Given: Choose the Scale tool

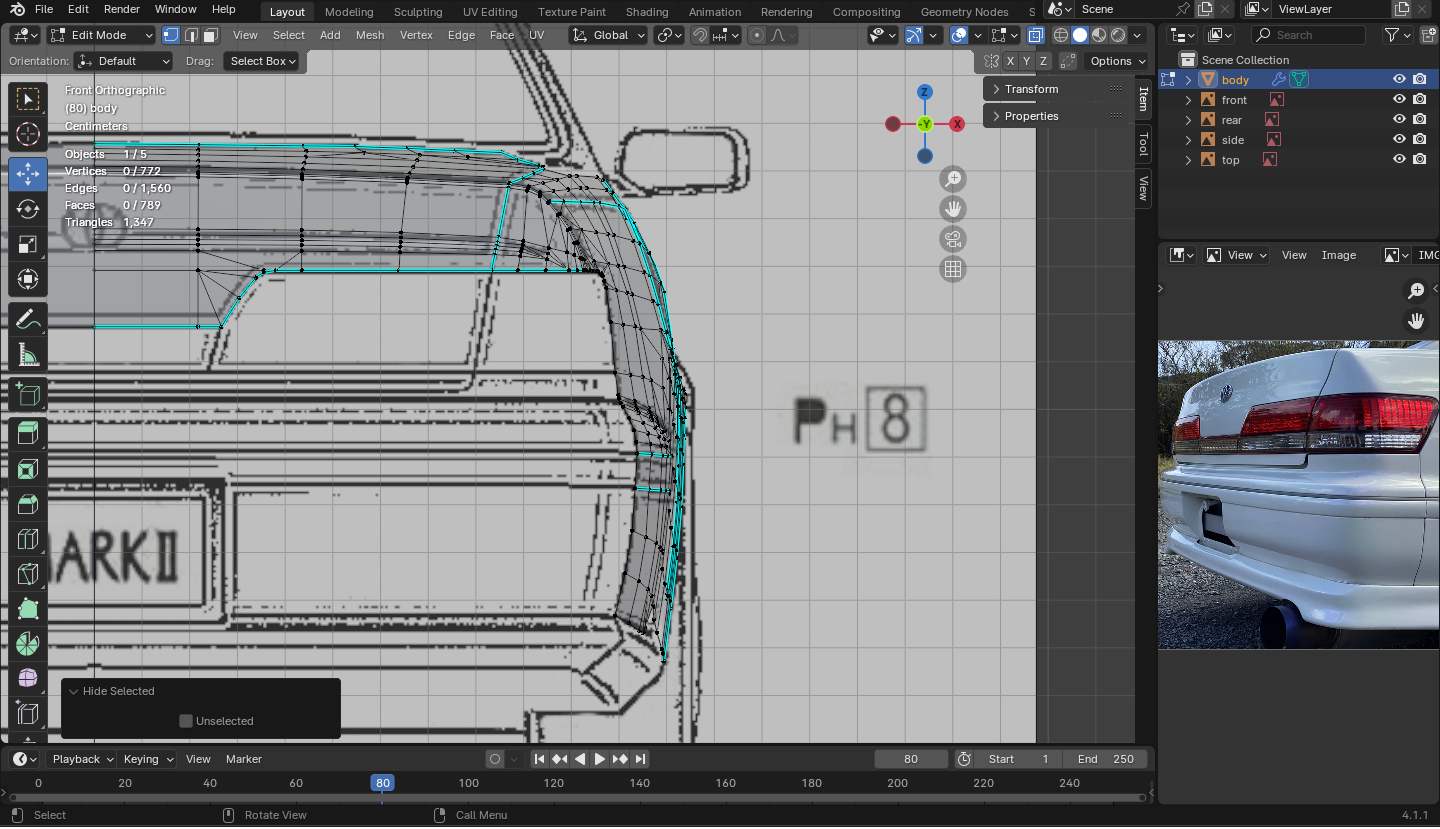Looking at the screenshot, I should tap(28, 245).
